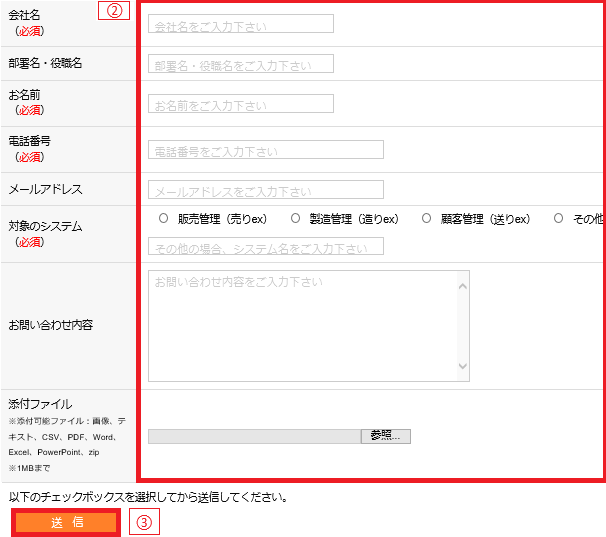Click the textarea scroll down arrow

[x=463, y=366]
